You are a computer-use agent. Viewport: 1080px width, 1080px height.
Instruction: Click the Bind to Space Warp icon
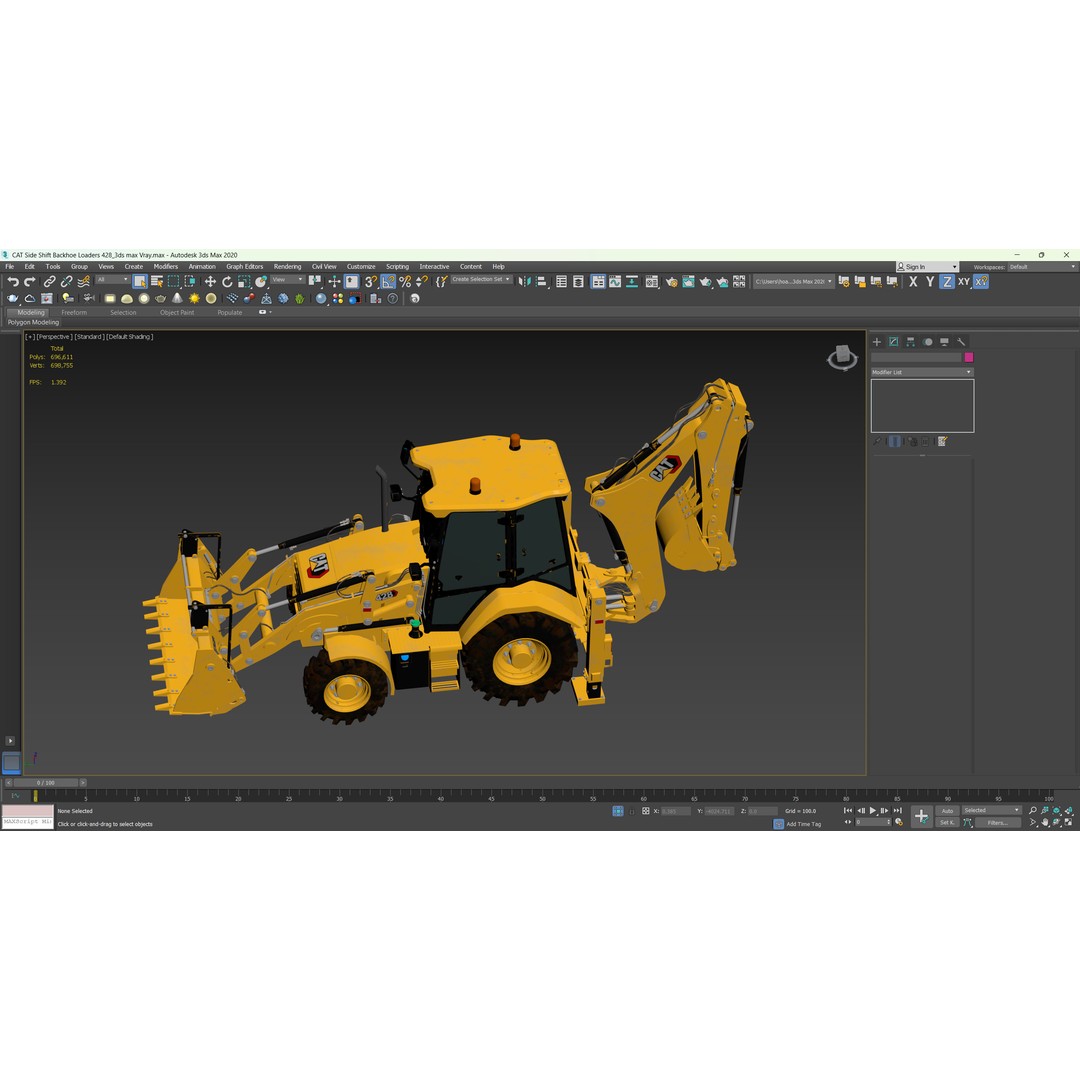point(83,282)
